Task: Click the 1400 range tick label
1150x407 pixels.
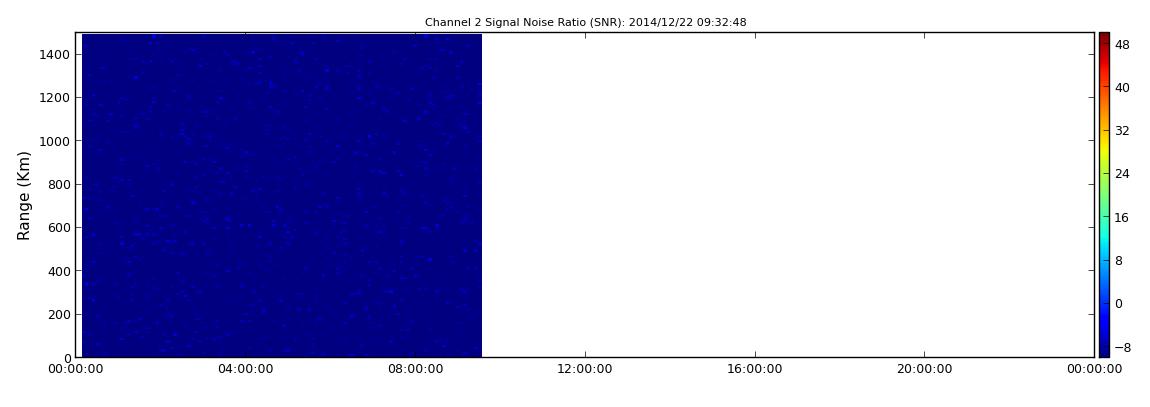Action: [x=56, y=54]
